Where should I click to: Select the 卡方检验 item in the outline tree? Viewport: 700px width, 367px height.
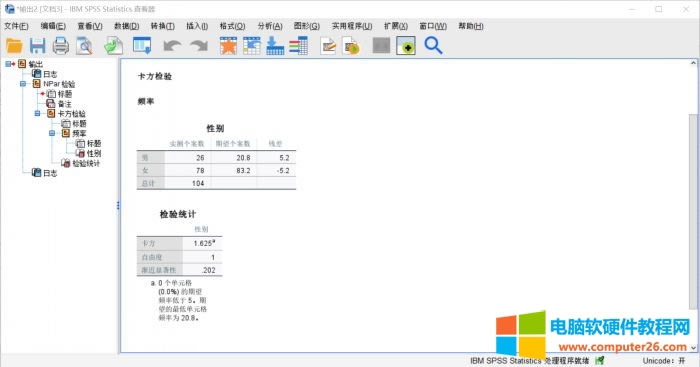71,114
